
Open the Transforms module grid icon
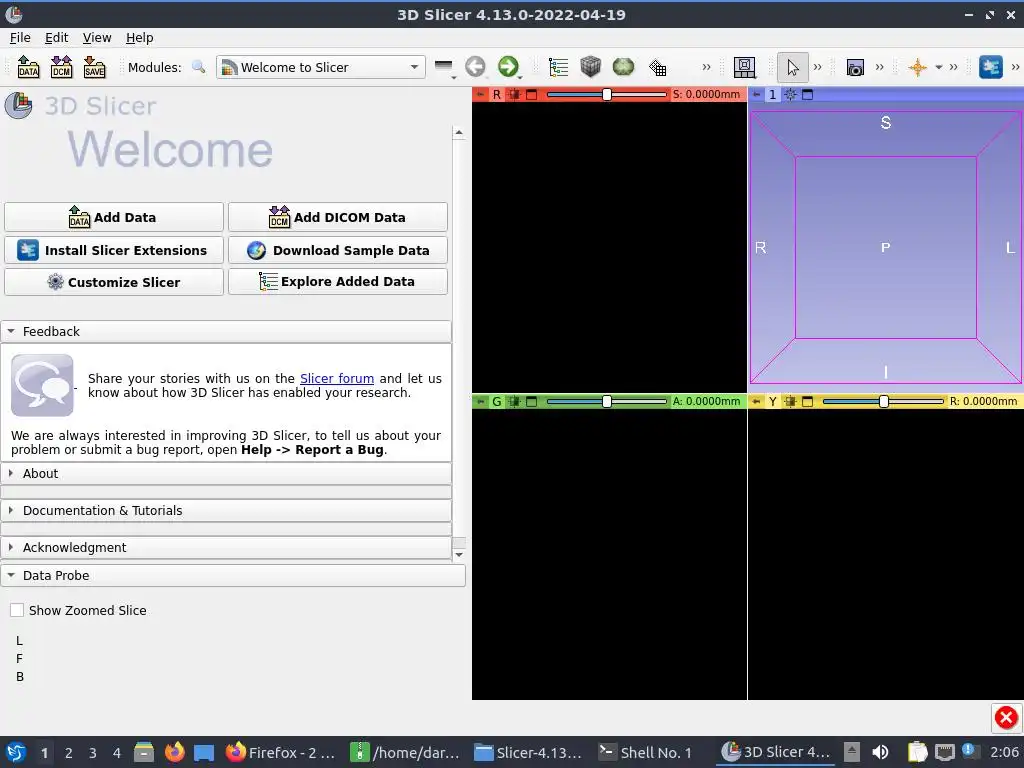[x=658, y=67]
